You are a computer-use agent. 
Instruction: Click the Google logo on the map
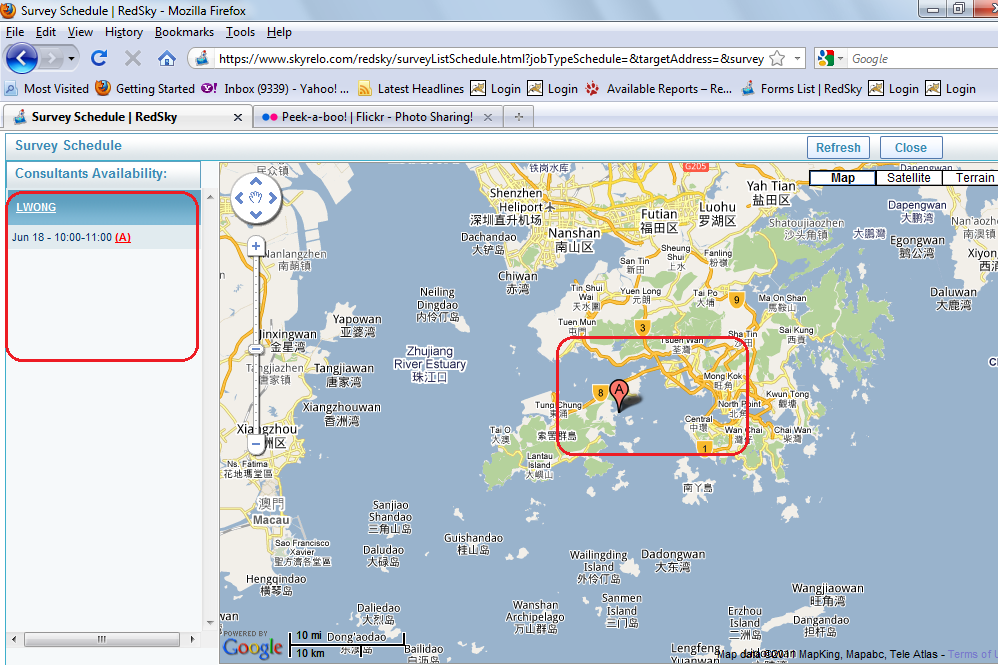click(x=252, y=647)
